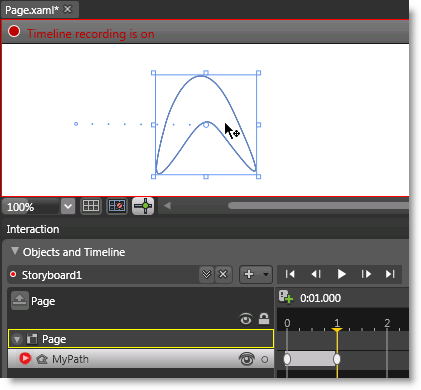Close the Page.xaml tab
Screen dimensions: 421x390
pyautogui.click(x=68, y=9)
